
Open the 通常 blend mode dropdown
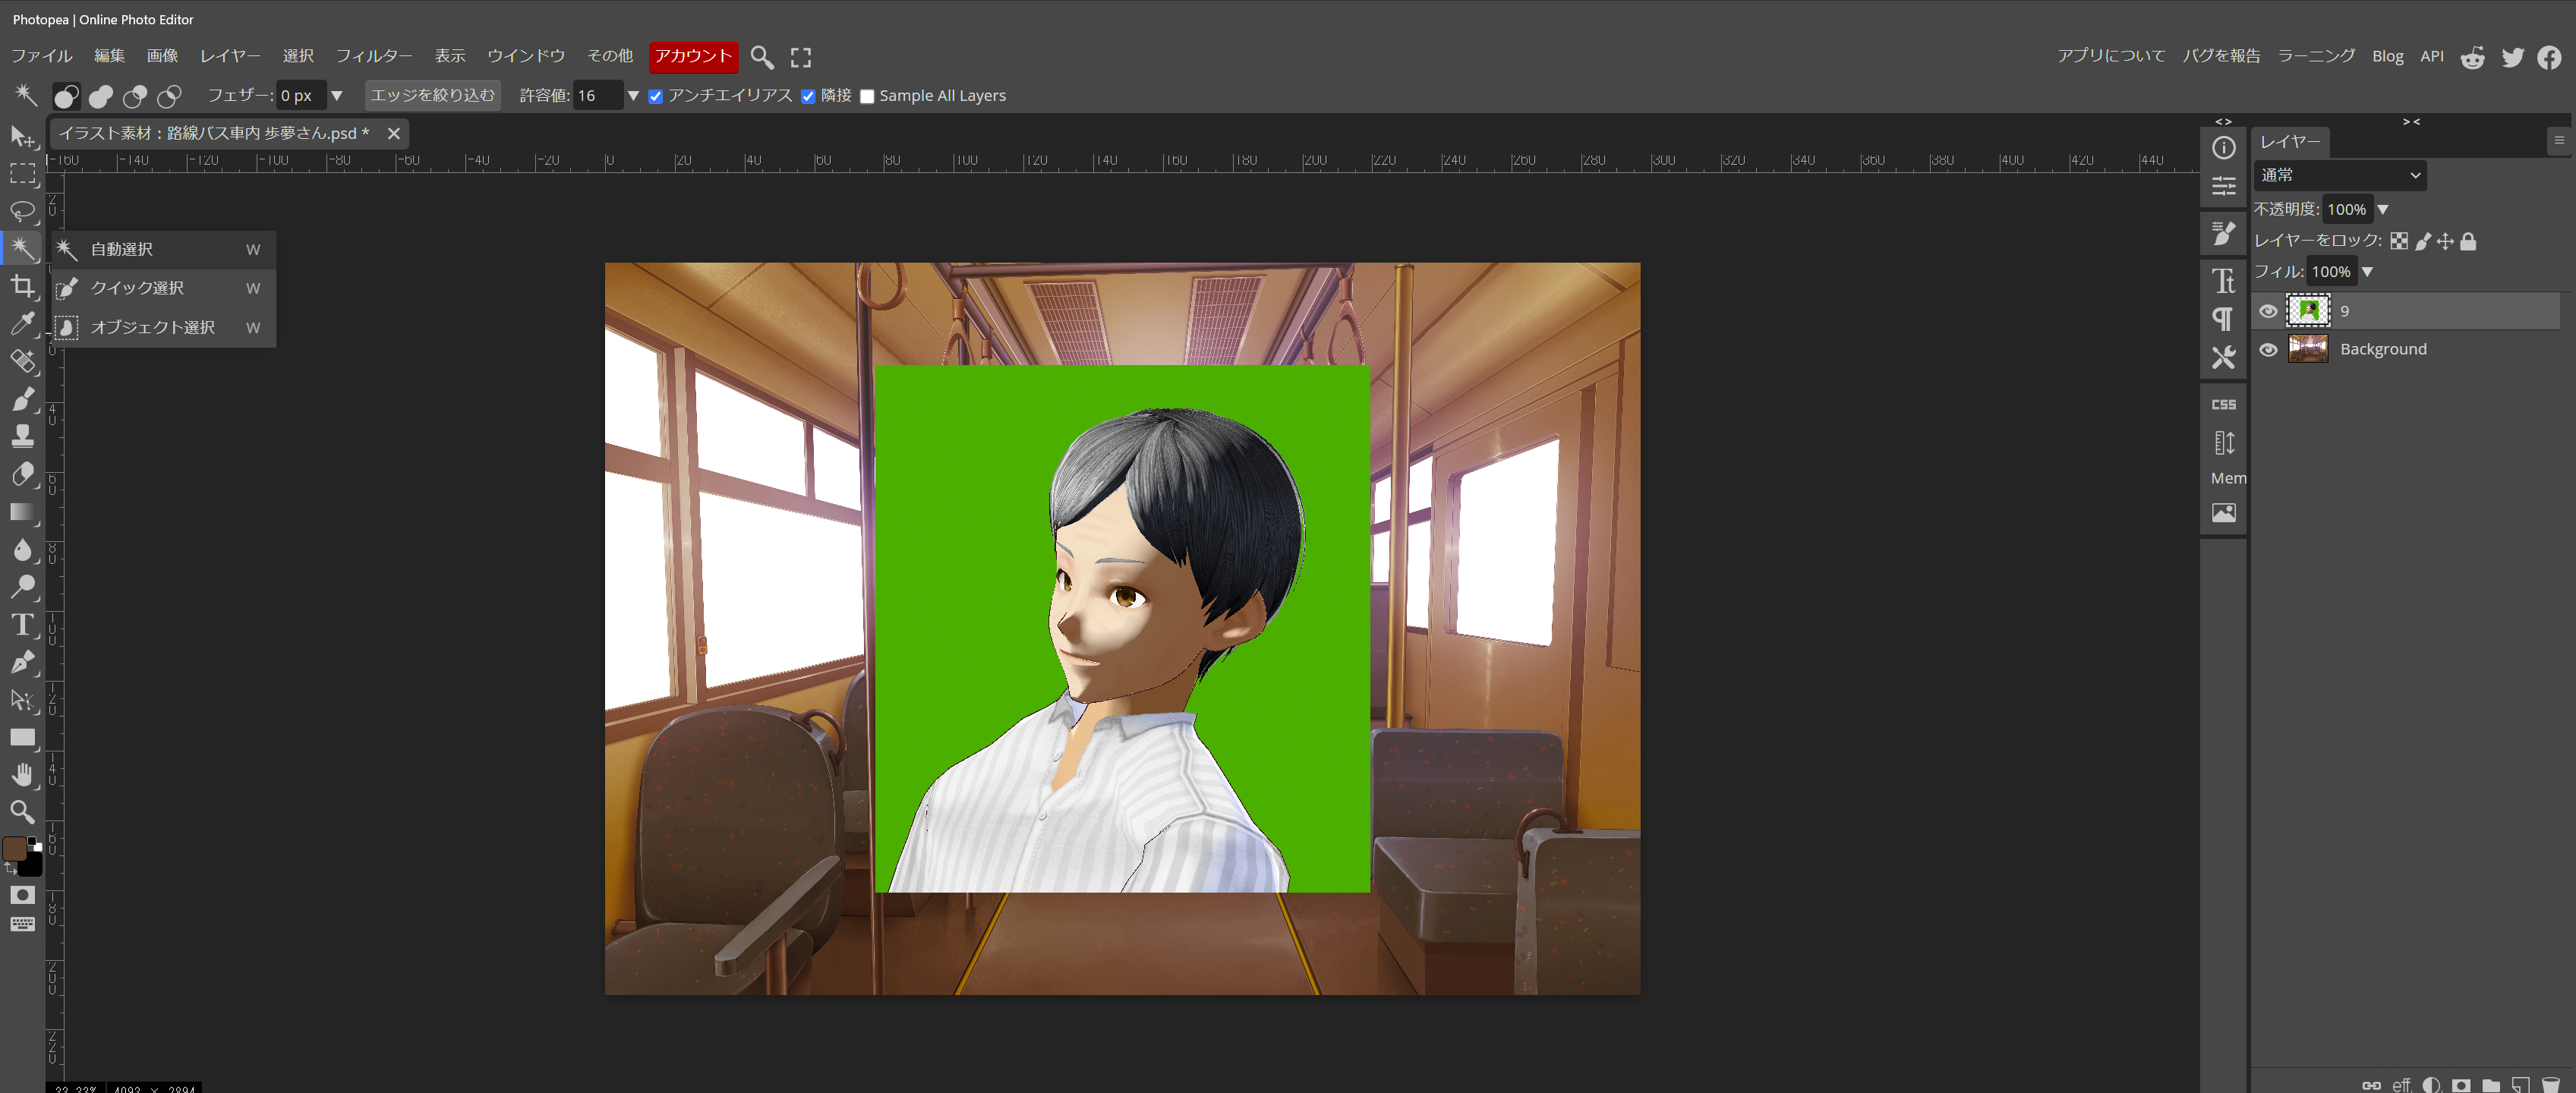[x=2339, y=175]
